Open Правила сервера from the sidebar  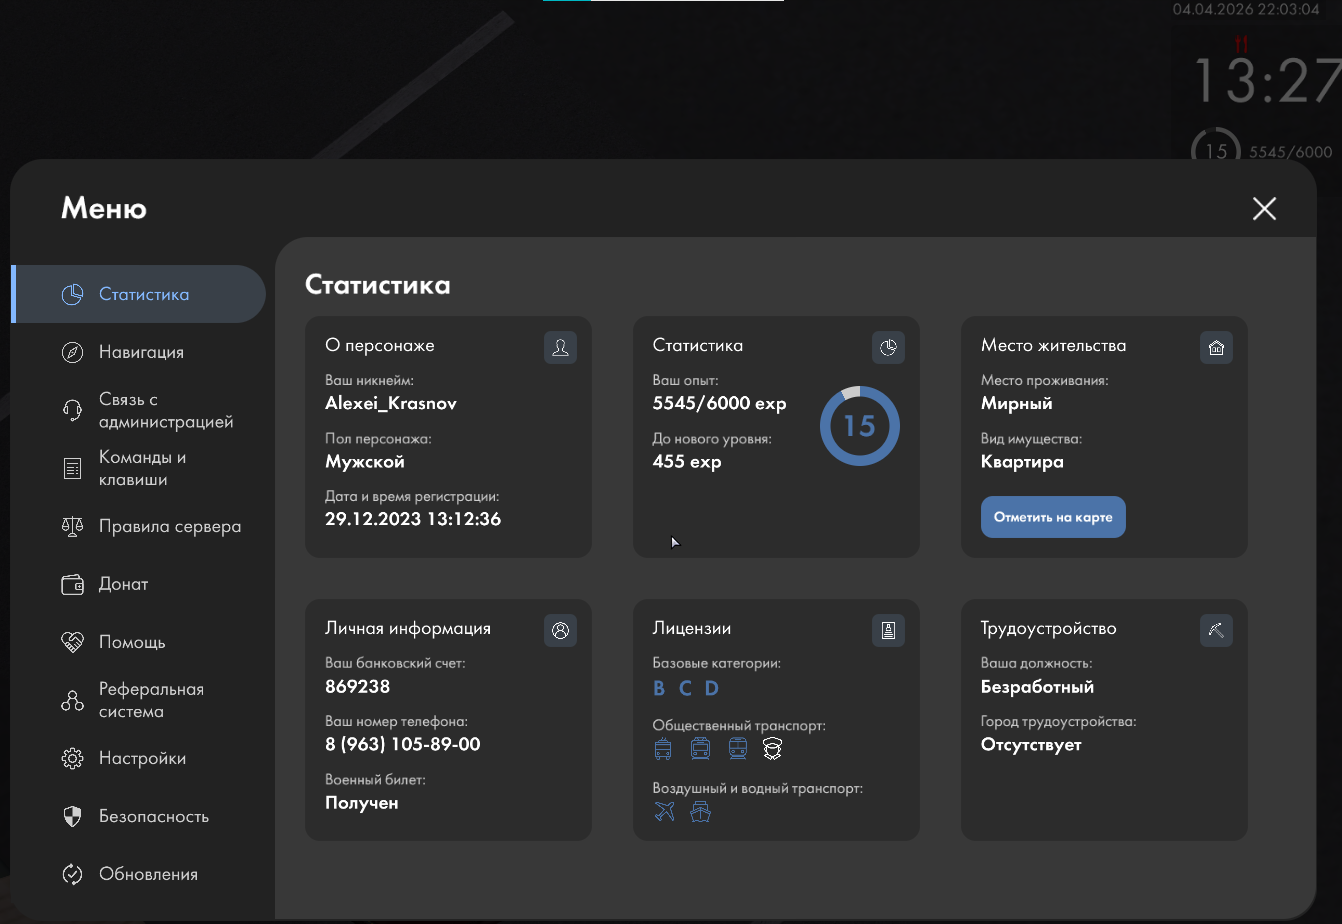[169, 527]
